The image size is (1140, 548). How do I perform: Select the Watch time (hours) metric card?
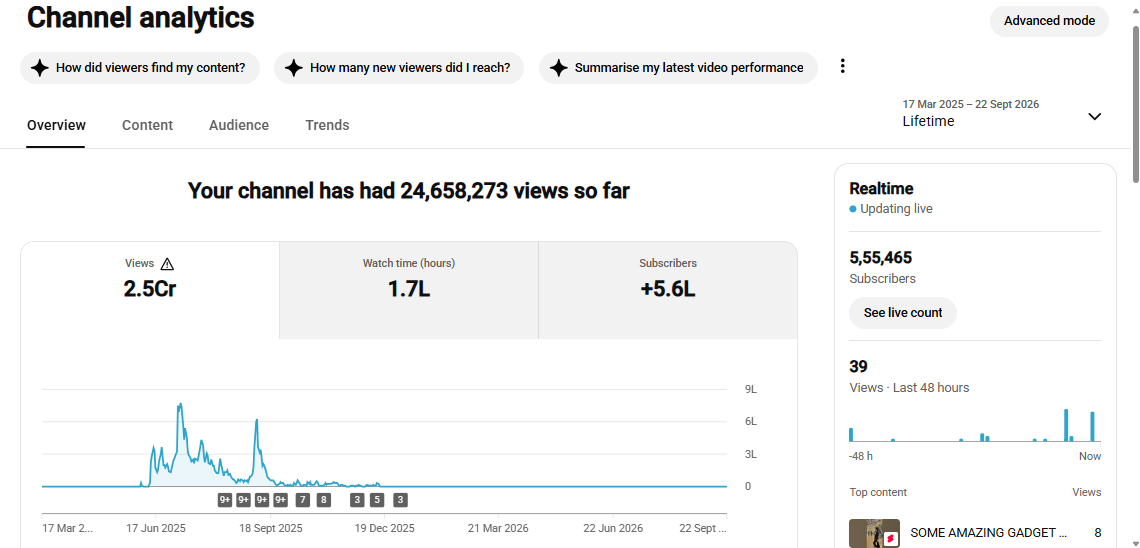[x=409, y=290]
